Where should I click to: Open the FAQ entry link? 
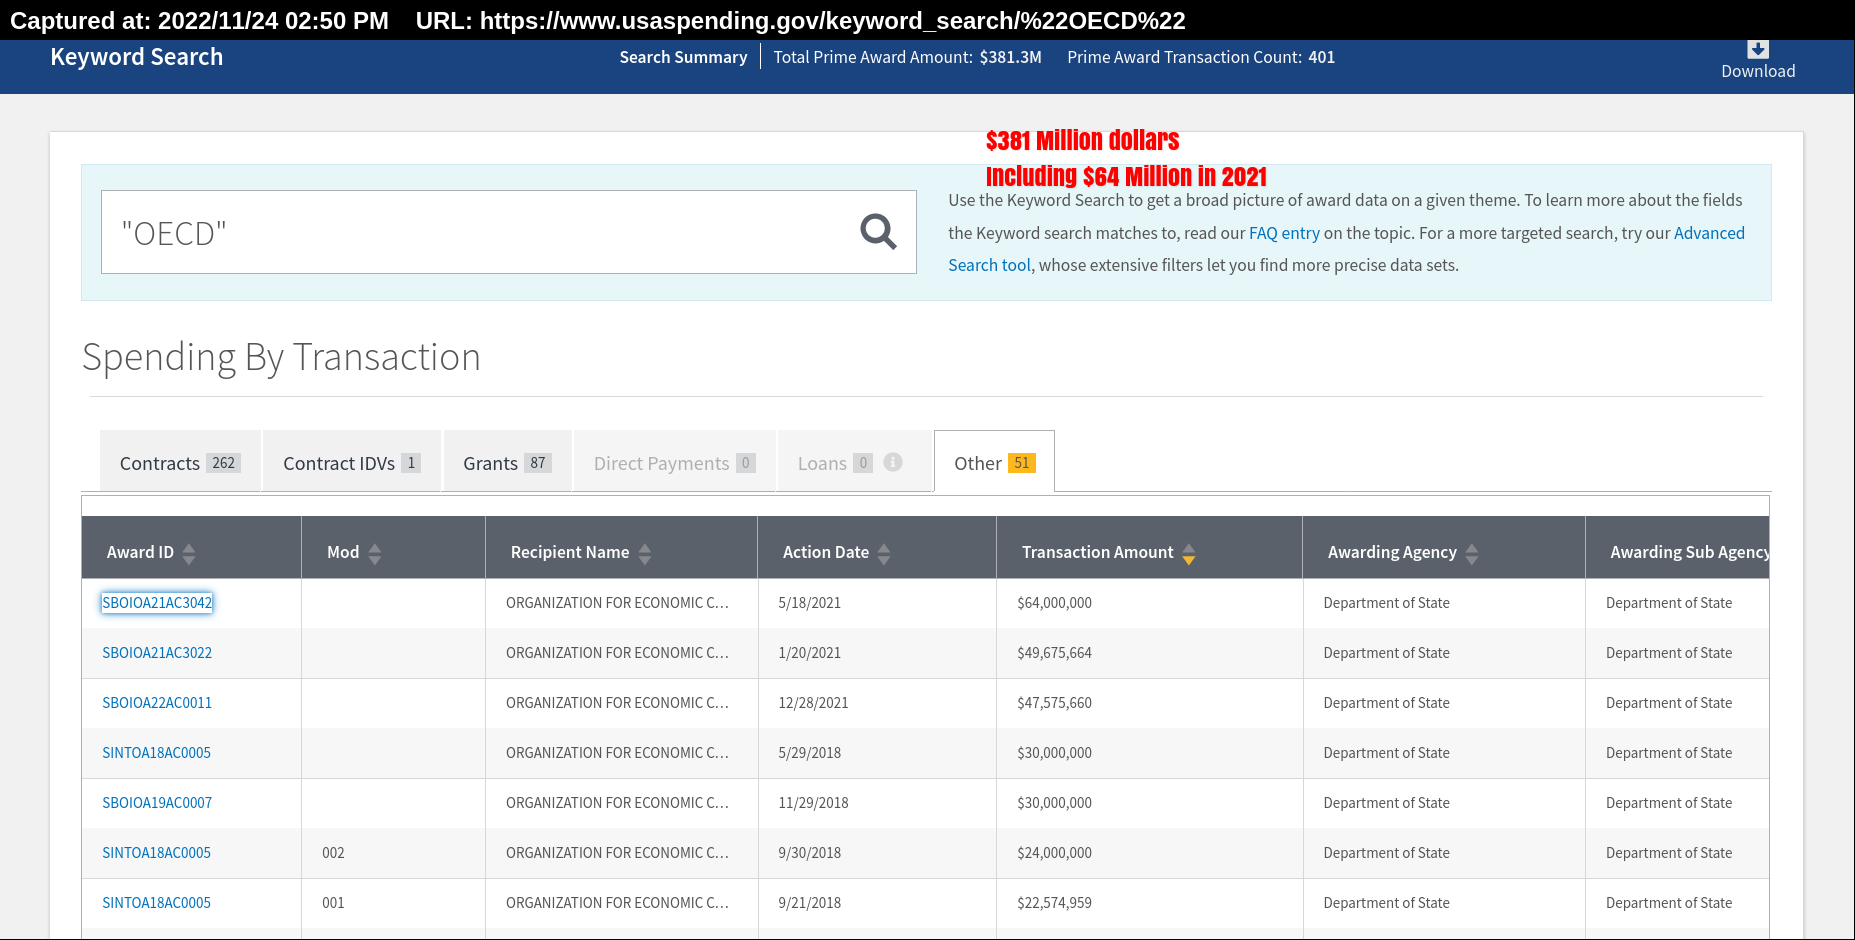[1284, 233]
